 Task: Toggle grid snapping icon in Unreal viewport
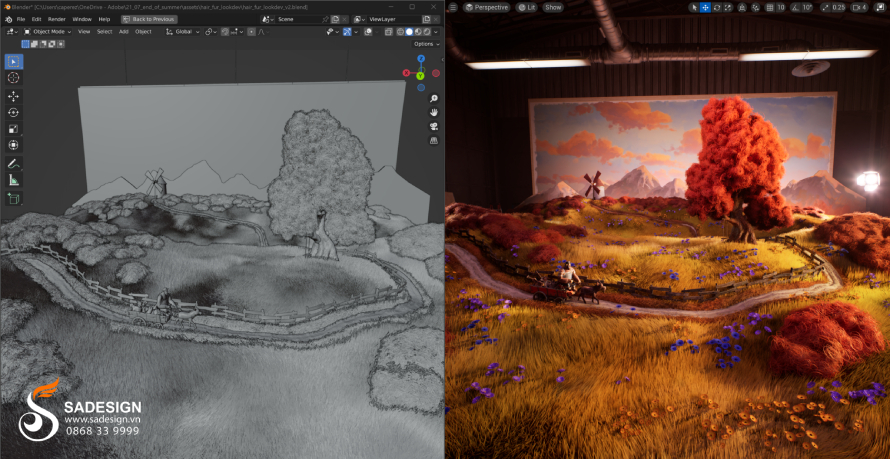pyautogui.click(x=770, y=7)
